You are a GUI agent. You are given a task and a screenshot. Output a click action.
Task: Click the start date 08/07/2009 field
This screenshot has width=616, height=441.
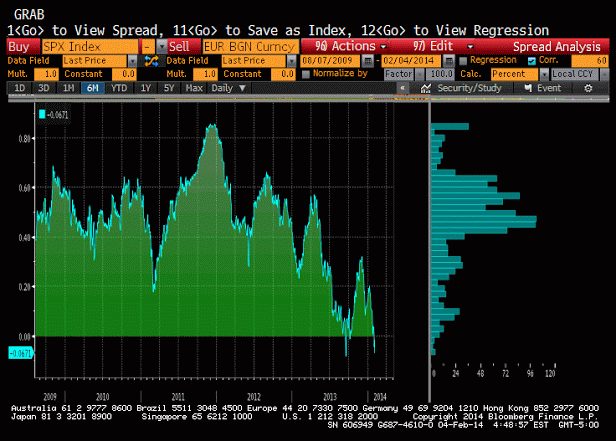330,61
